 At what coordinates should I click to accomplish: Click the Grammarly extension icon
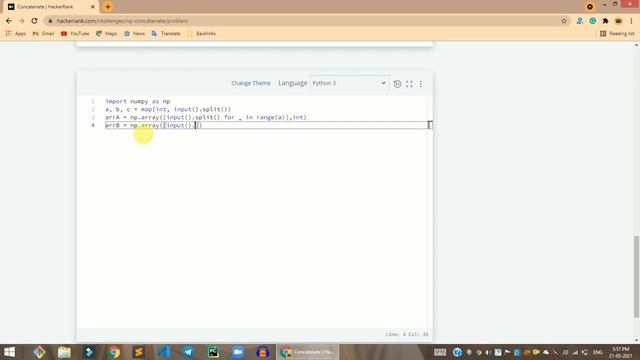[x=593, y=21]
